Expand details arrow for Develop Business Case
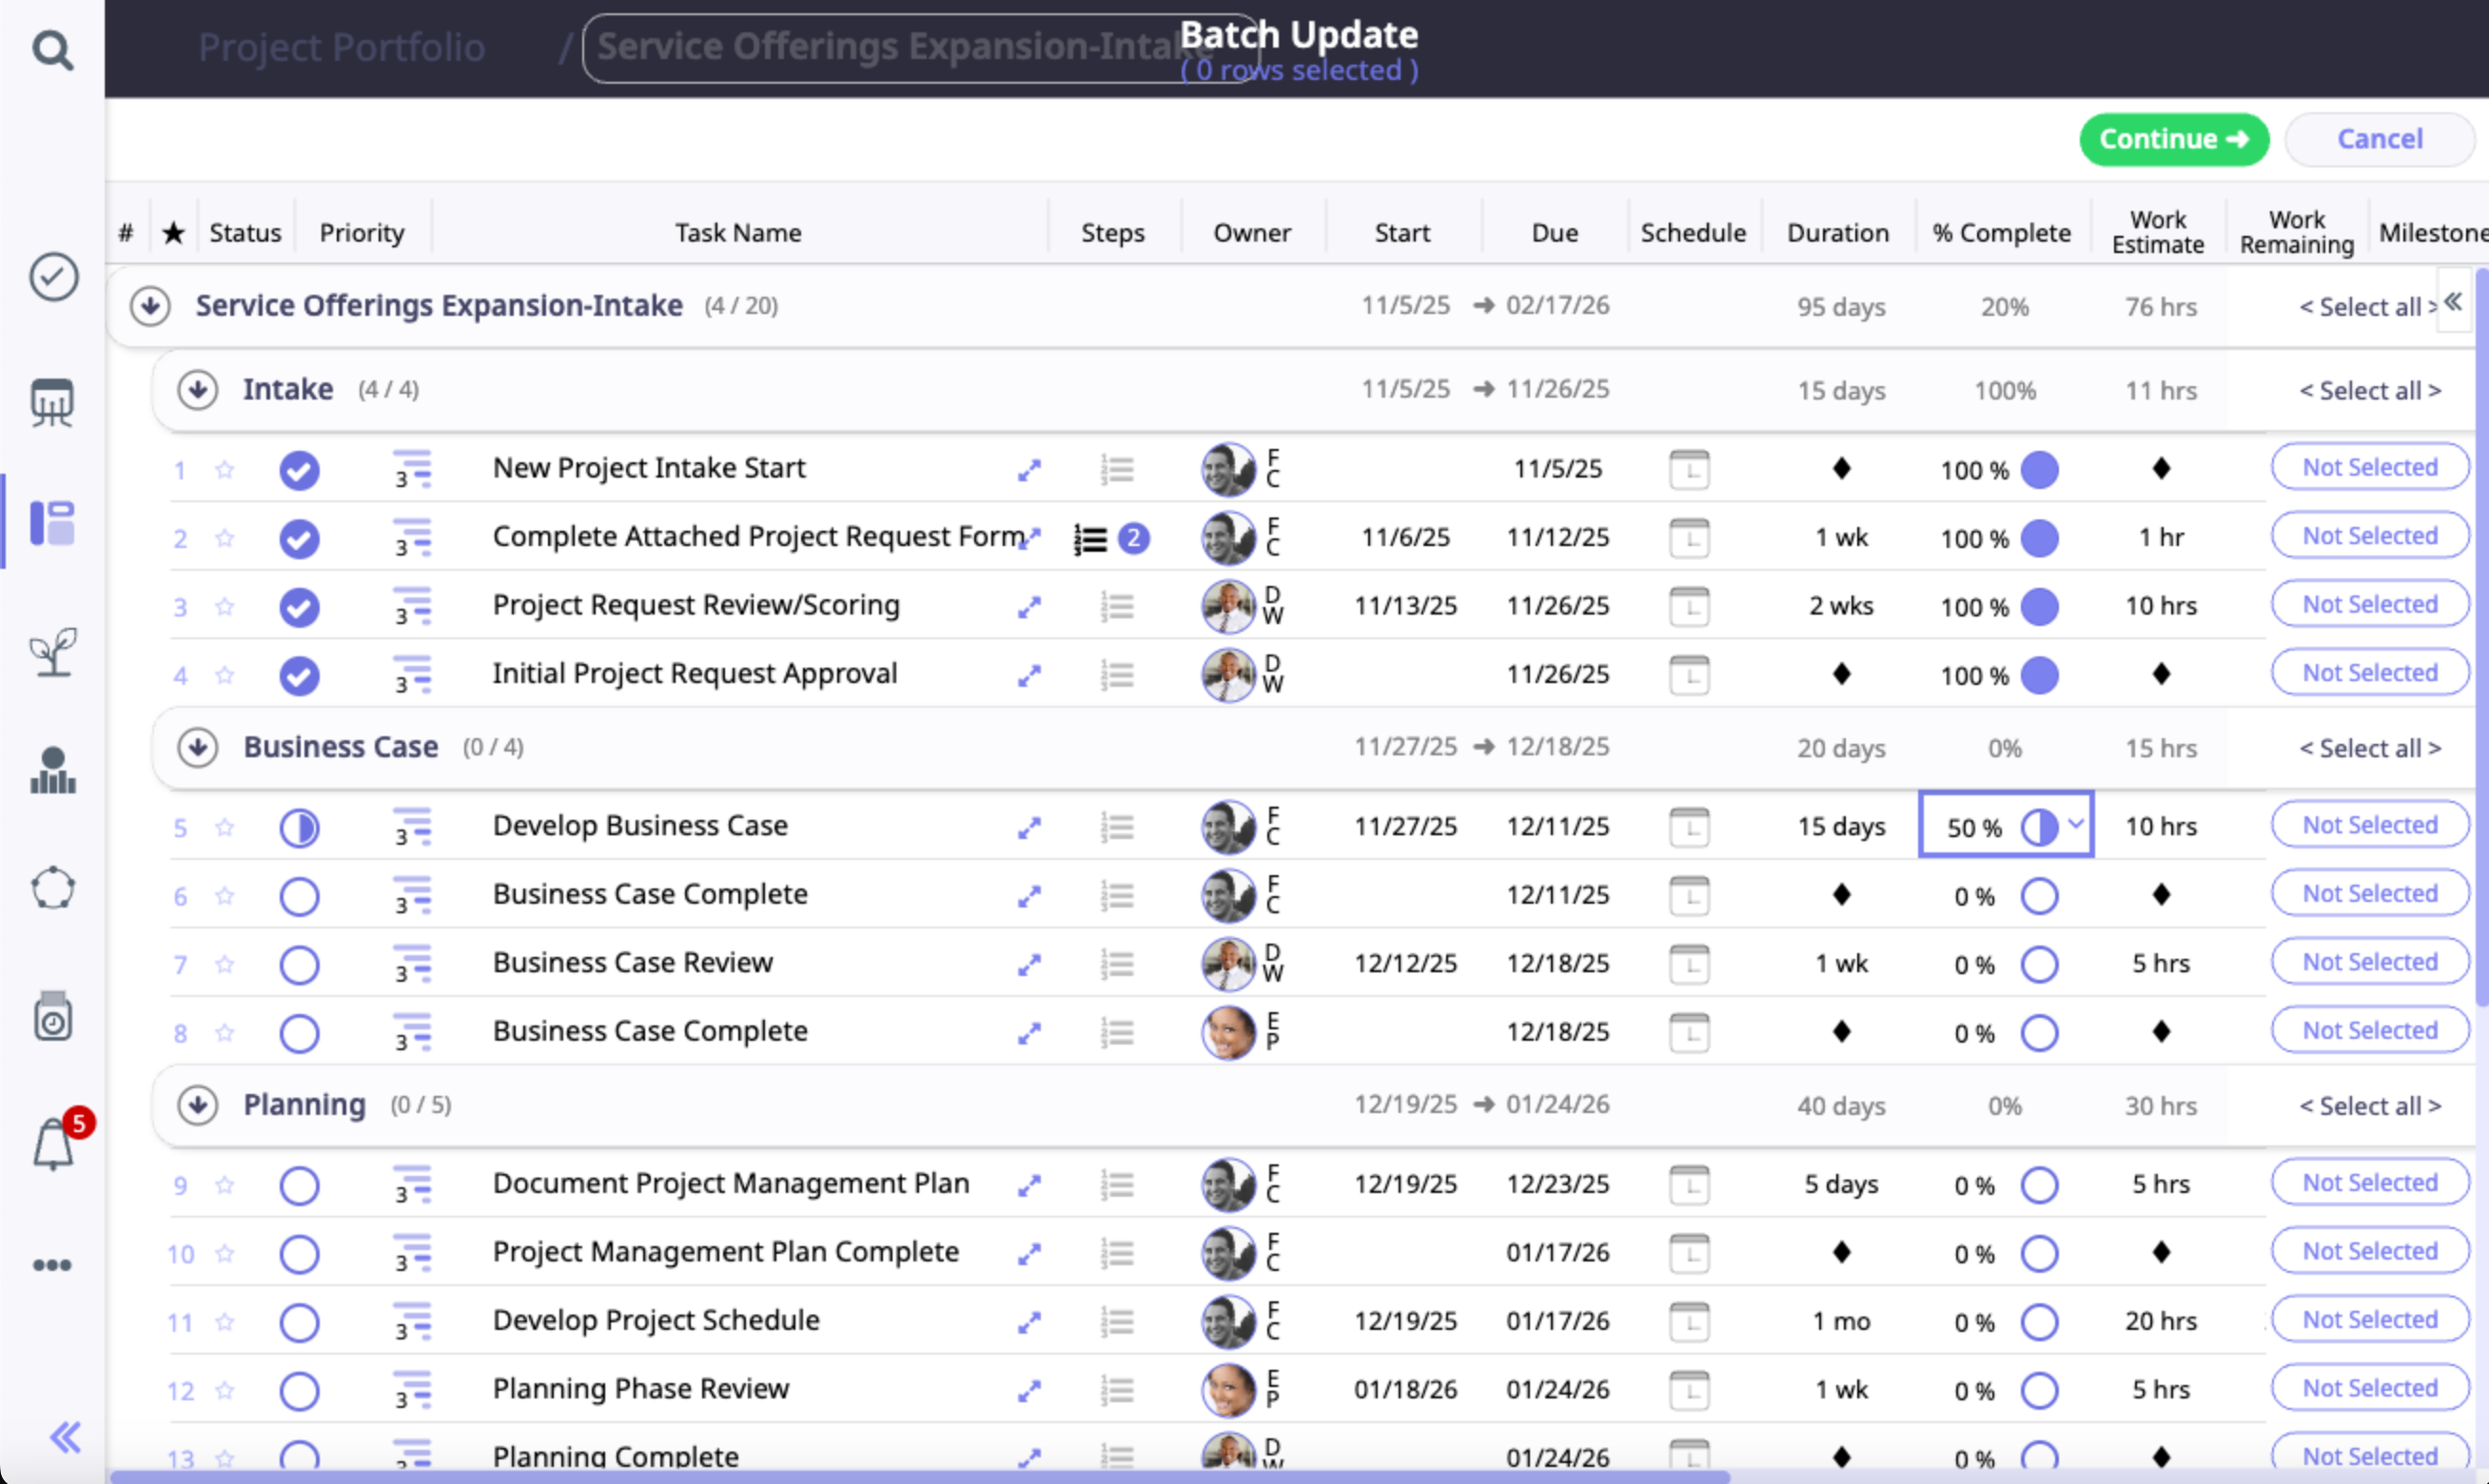The width and height of the screenshot is (2489, 1484). click(x=1029, y=828)
